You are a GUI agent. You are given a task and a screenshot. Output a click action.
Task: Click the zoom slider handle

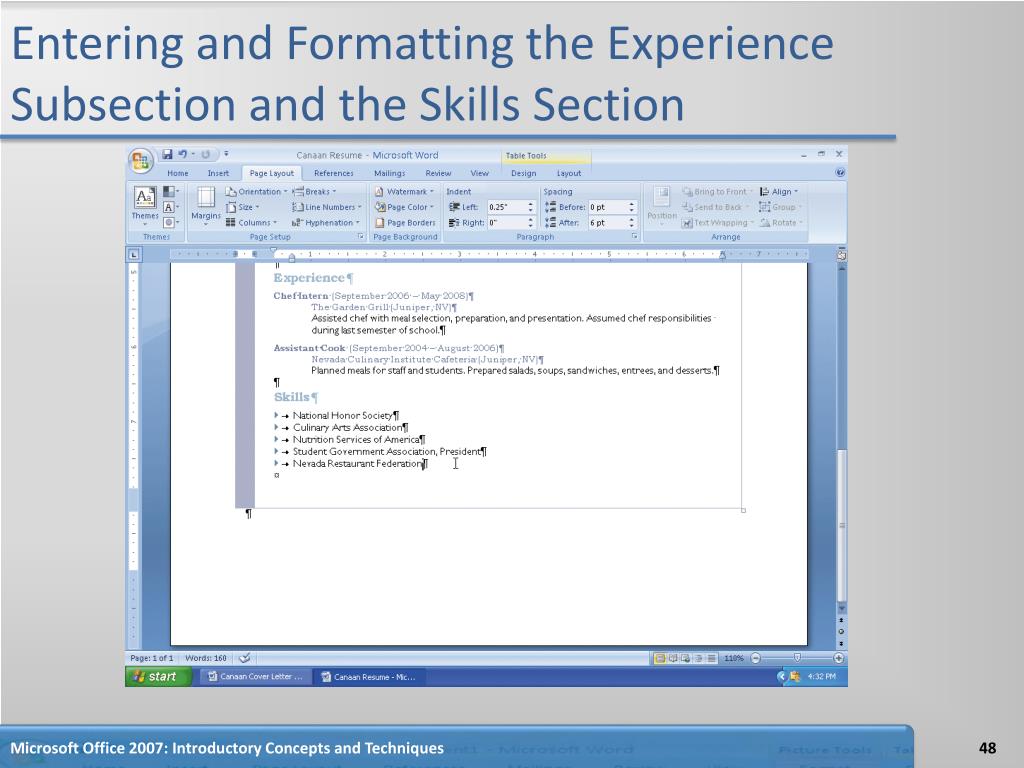797,658
